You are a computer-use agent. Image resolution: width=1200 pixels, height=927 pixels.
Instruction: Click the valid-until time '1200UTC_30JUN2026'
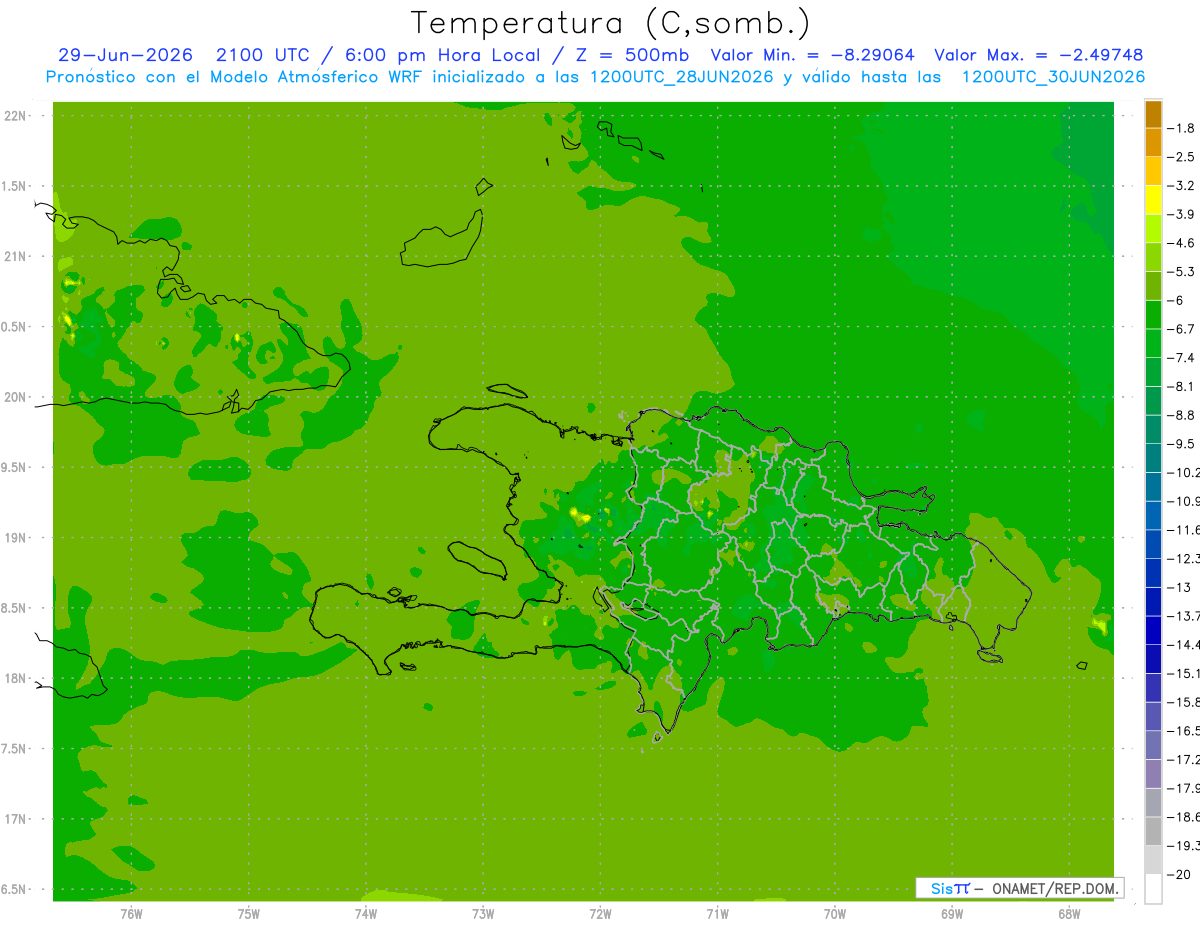point(1053,77)
